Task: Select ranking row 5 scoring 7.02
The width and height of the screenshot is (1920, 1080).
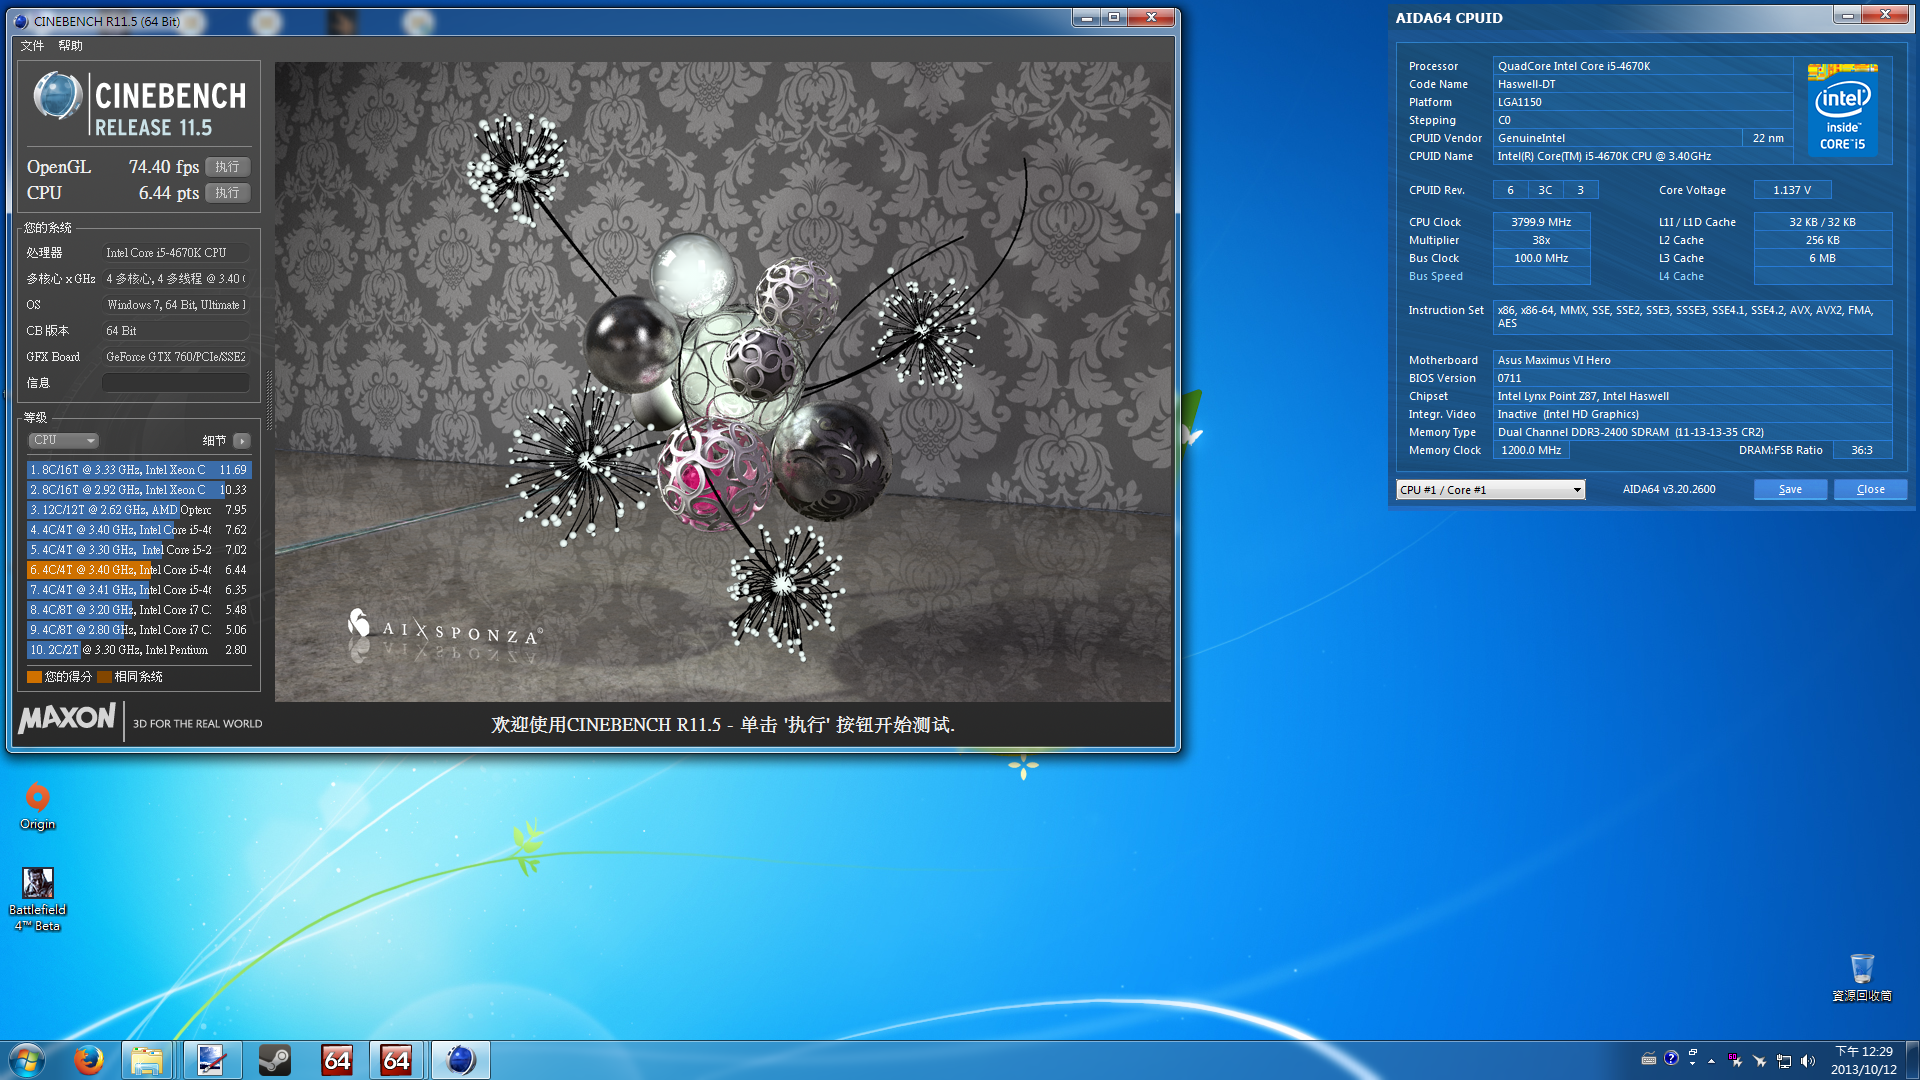Action: pos(139,550)
